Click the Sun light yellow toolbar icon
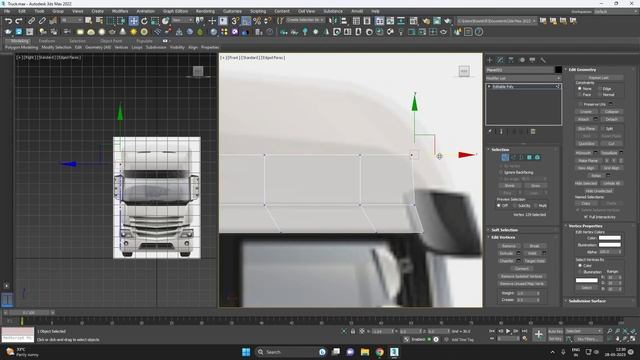Image resolution: width=640 pixels, height=360 pixels. click(x=133, y=32)
